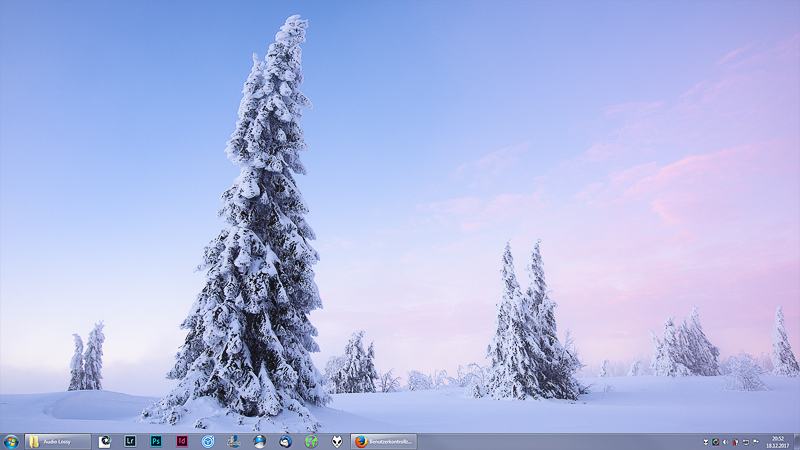Click the Show Desktop strip at taskbar end
The image size is (800, 450).
[796, 442]
